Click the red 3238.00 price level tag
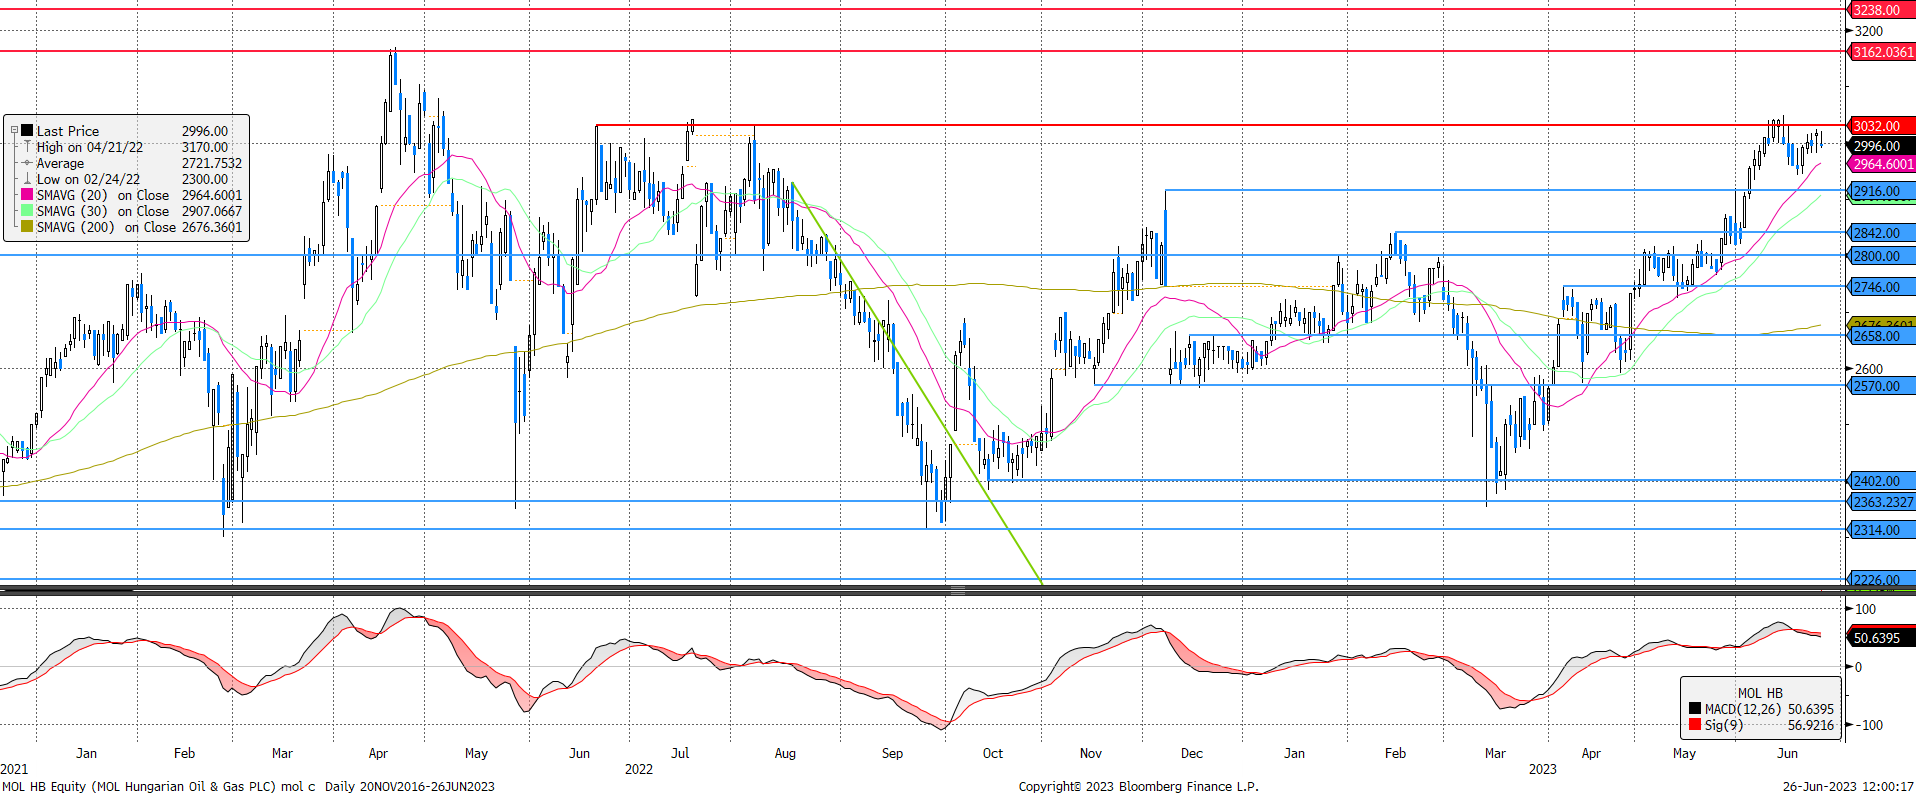This screenshot has height=795, width=1916. pos(1880,10)
